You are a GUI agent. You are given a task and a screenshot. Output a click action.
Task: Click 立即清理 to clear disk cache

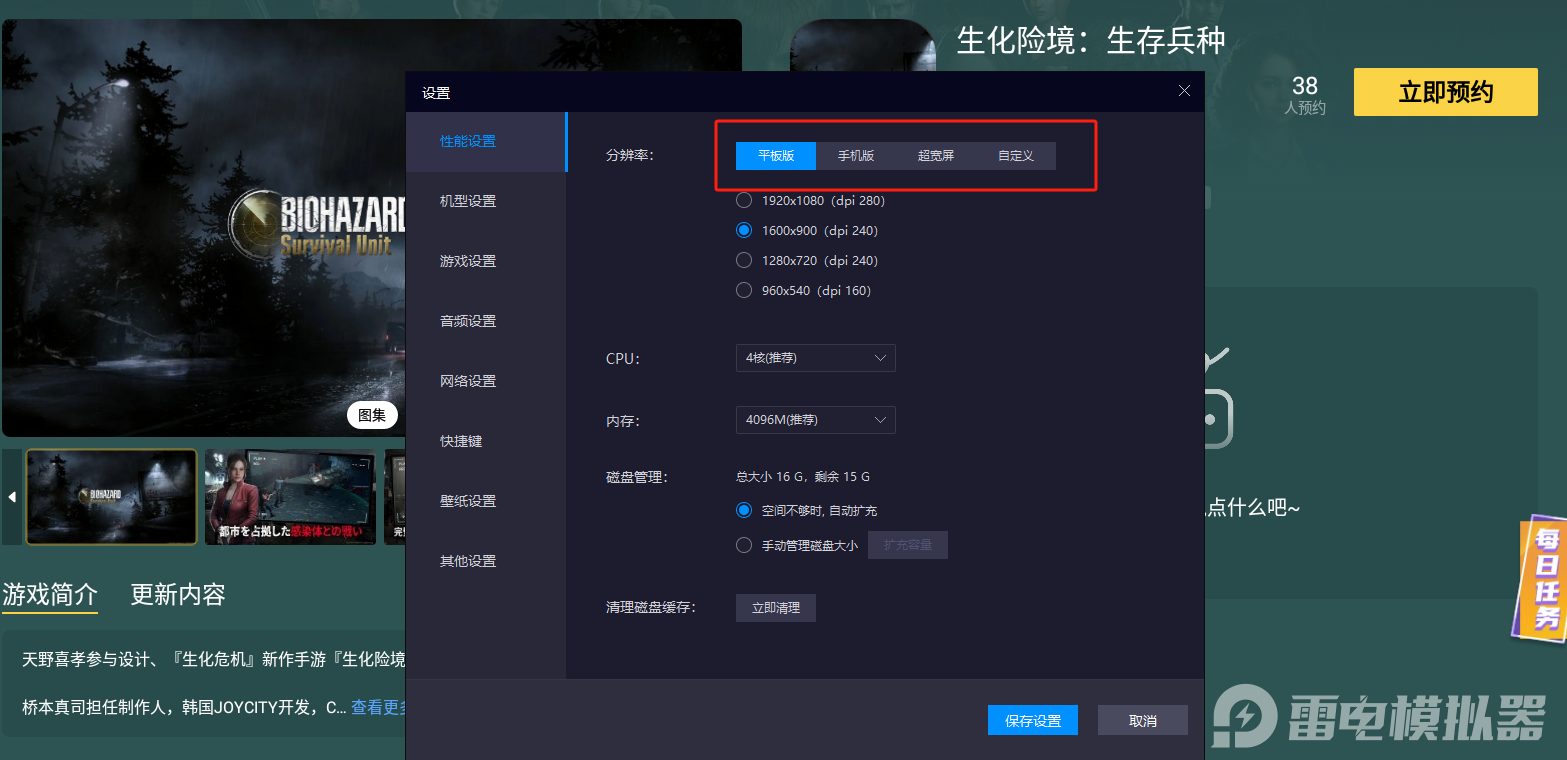click(775, 607)
